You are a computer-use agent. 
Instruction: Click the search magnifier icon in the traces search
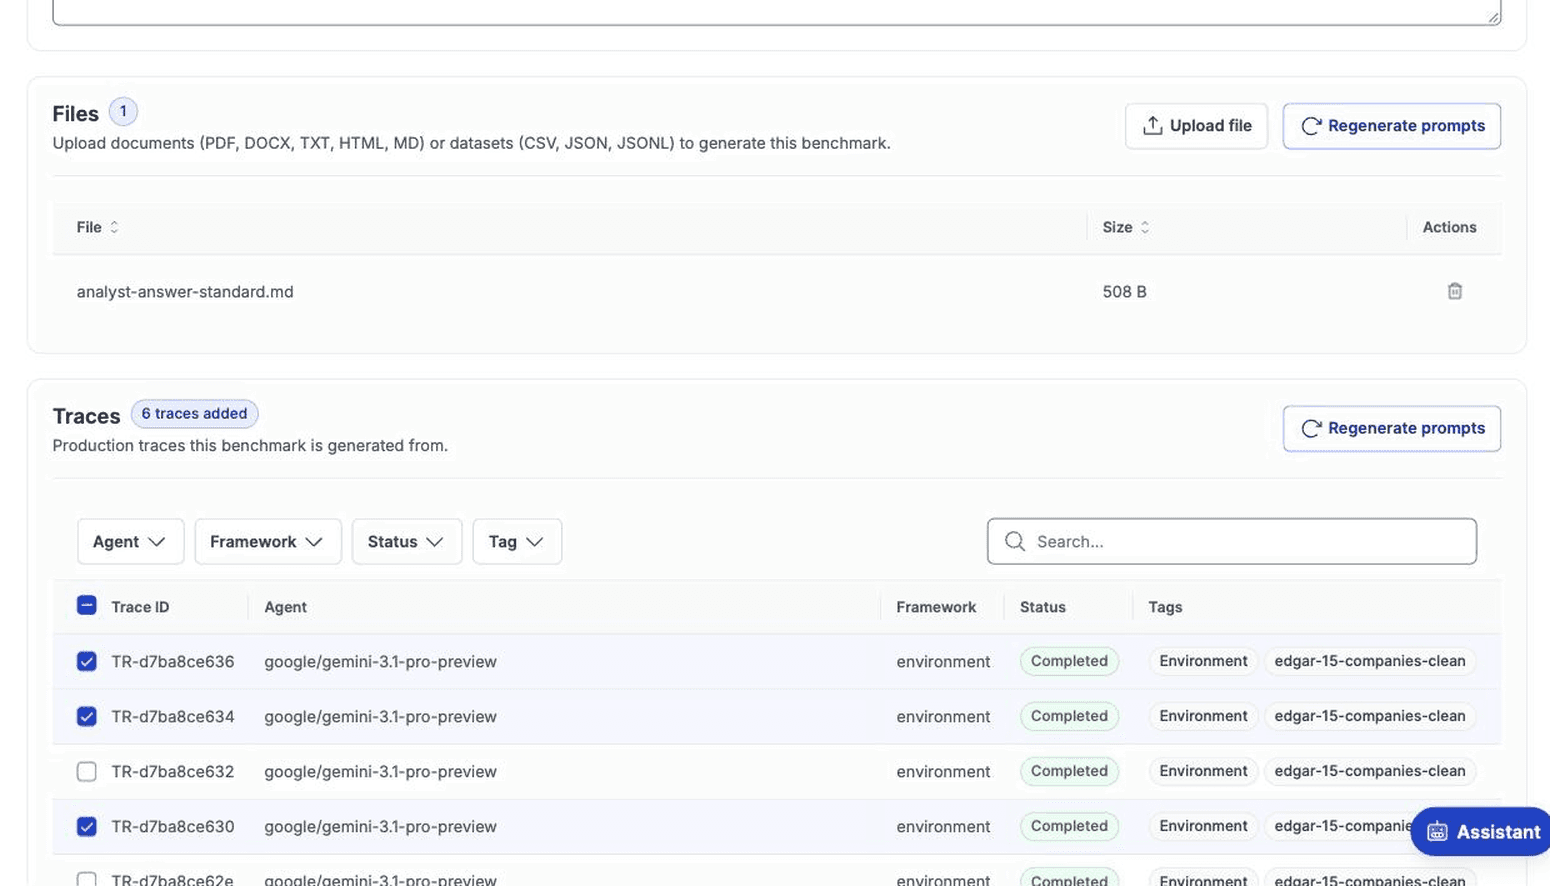point(1015,541)
